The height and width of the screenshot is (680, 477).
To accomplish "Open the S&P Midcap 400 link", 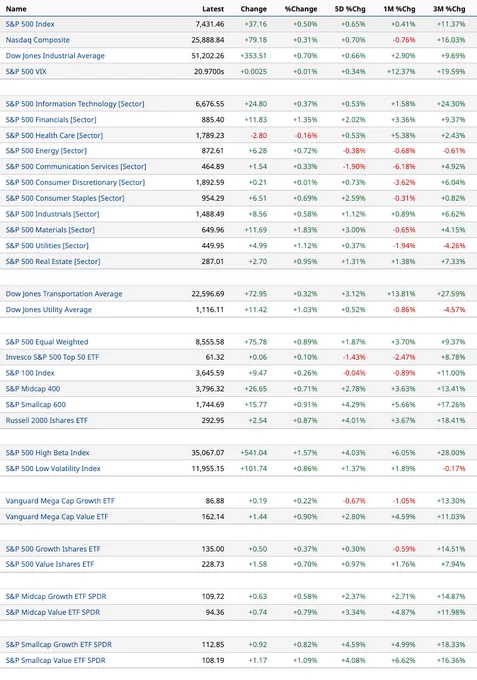I will tap(33, 389).
